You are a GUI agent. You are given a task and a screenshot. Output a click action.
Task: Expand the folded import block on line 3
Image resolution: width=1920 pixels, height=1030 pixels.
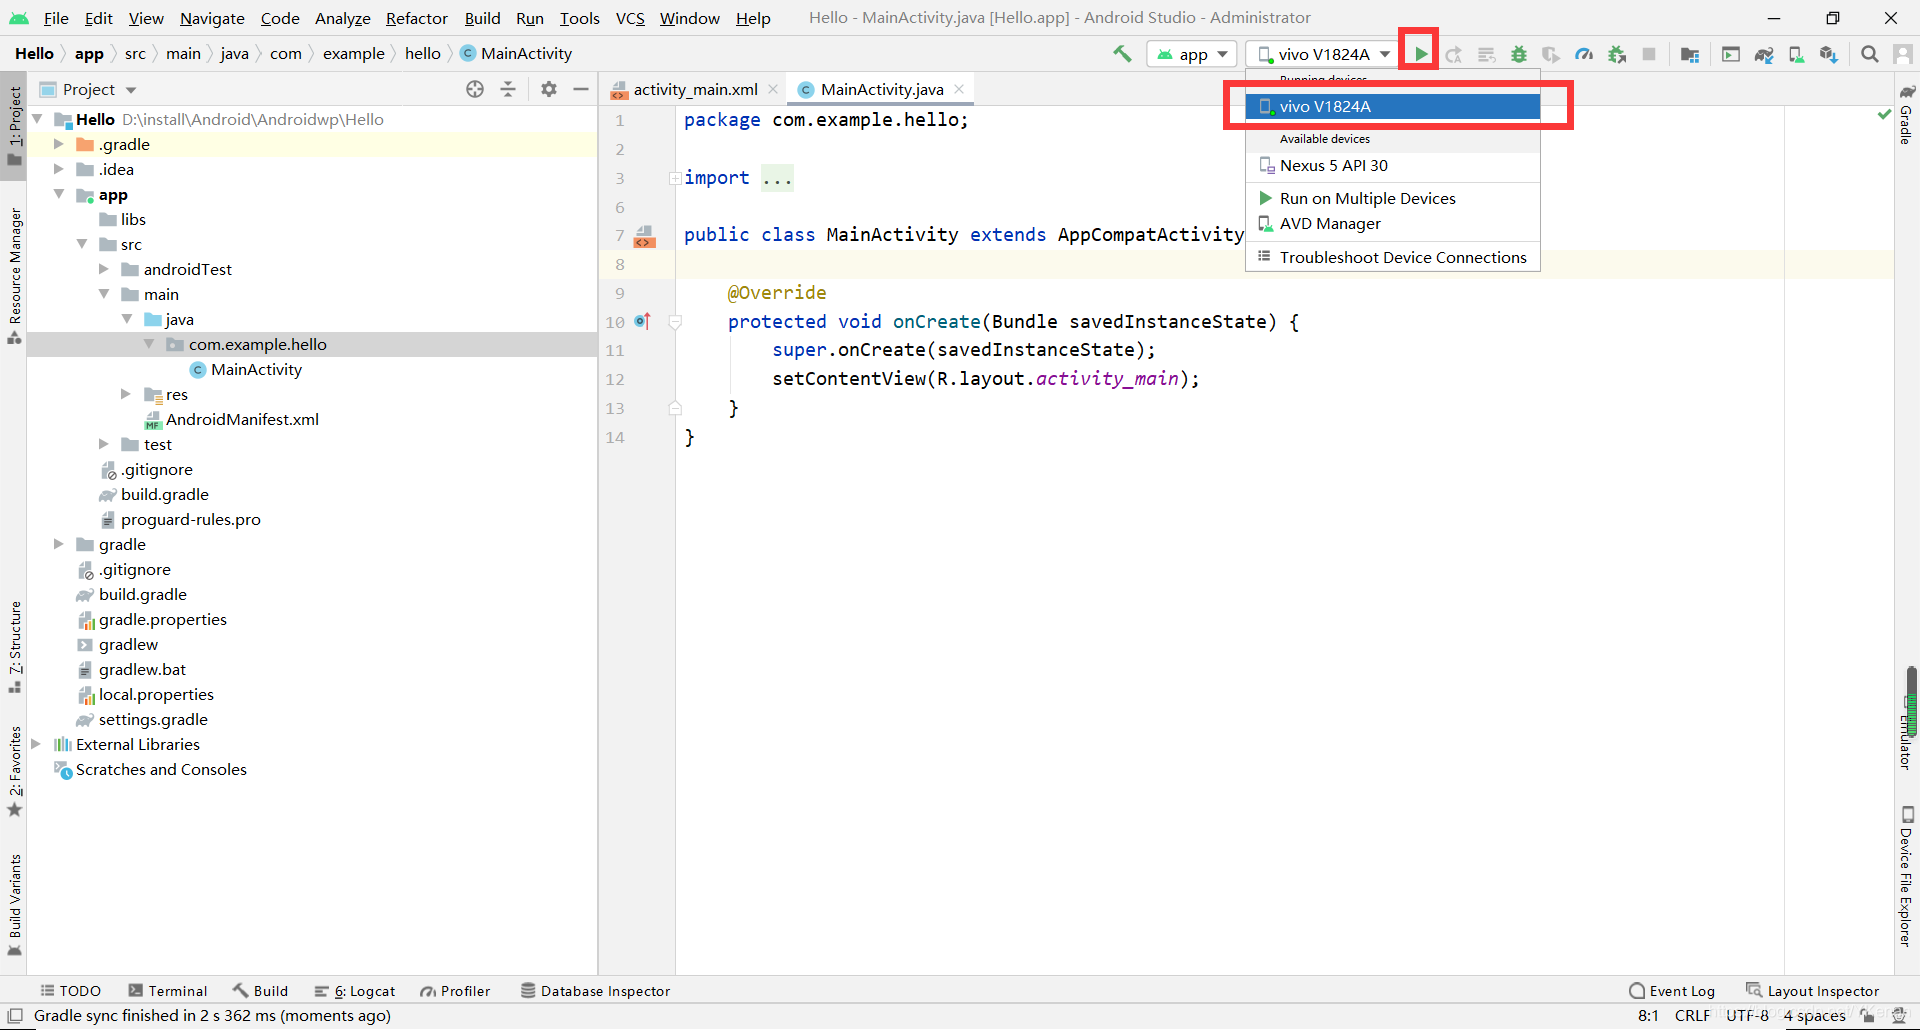tap(675, 178)
